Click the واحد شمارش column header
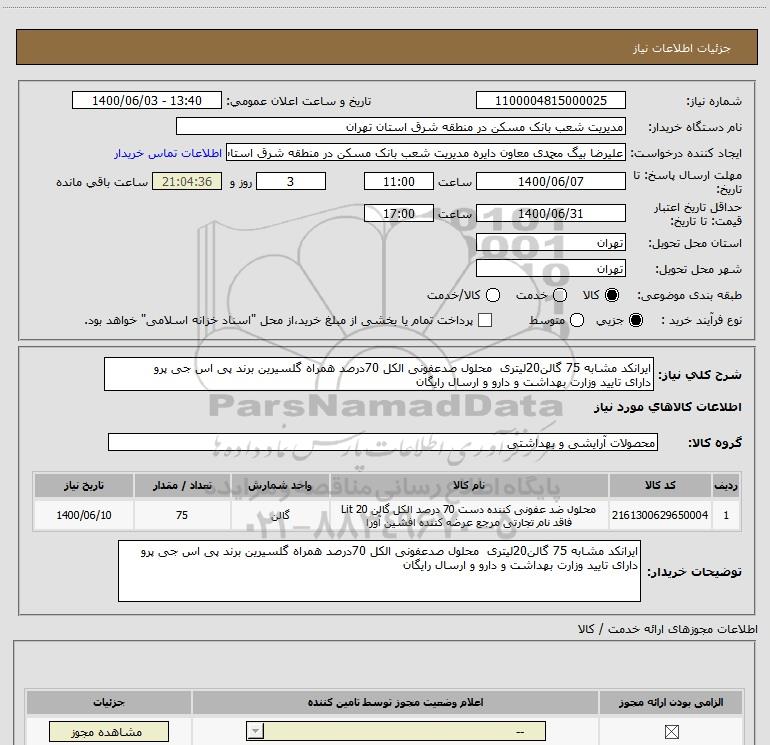 click(280, 485)
